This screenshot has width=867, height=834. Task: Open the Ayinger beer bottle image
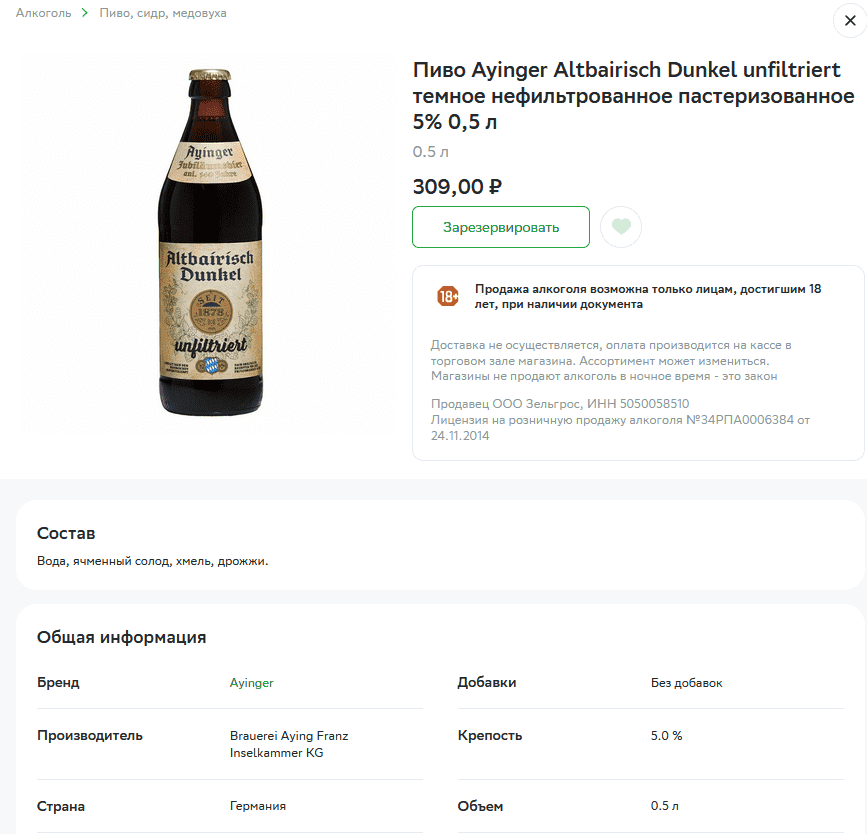(210, 242)
